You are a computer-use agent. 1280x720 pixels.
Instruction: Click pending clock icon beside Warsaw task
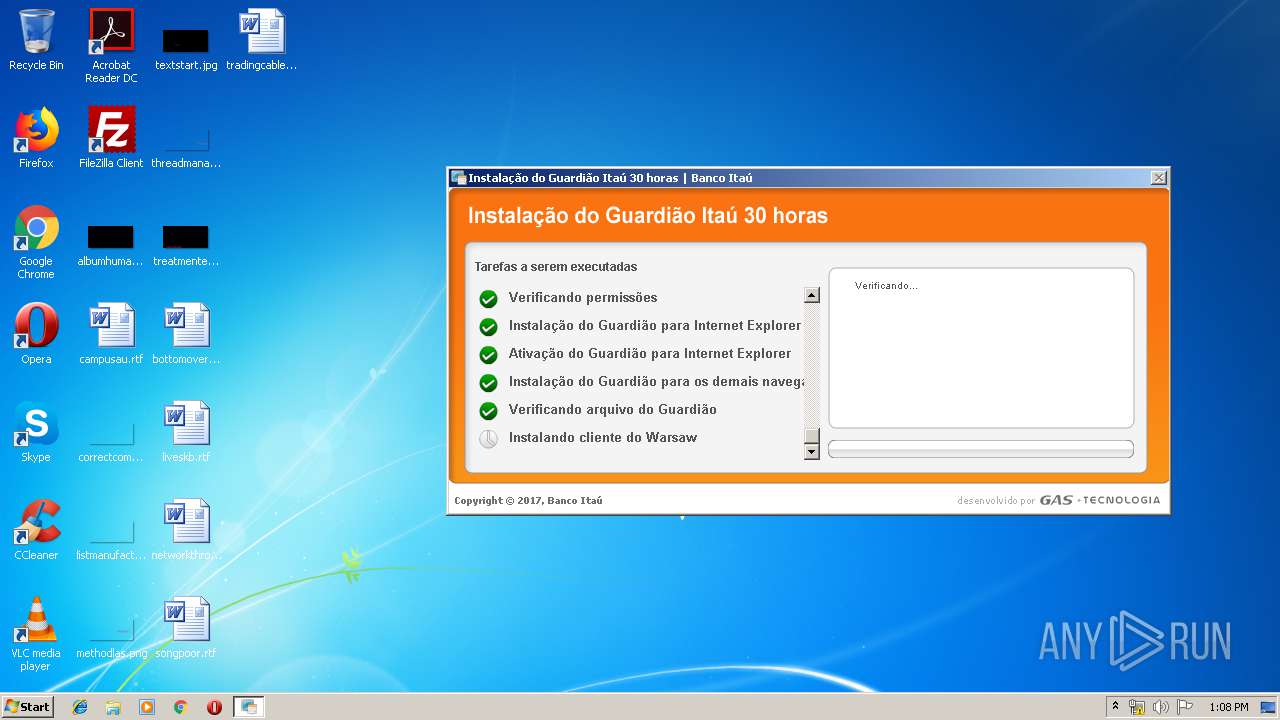click(x=488, y=438)
